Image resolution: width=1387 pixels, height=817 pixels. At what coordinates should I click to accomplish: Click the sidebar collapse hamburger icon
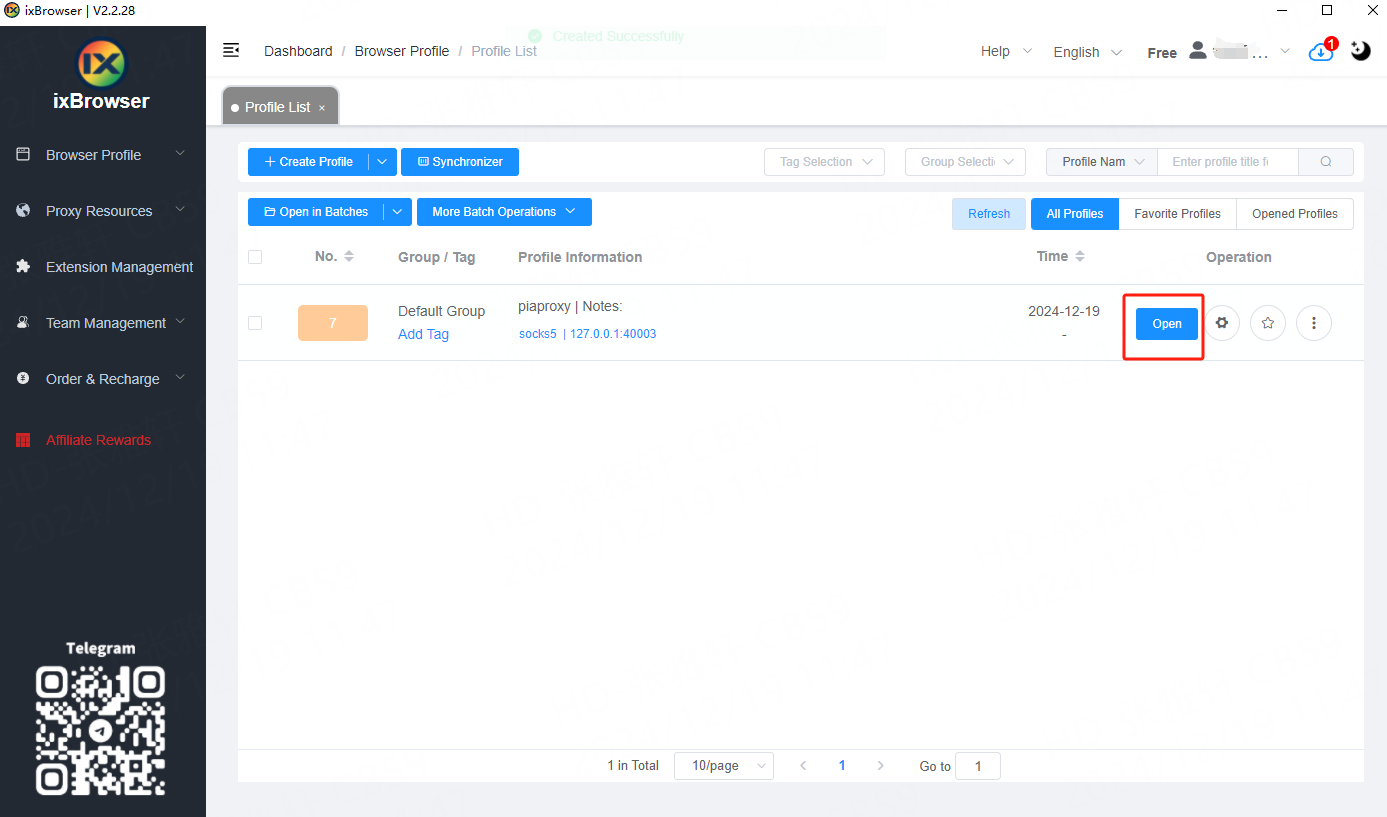point(231,50)
